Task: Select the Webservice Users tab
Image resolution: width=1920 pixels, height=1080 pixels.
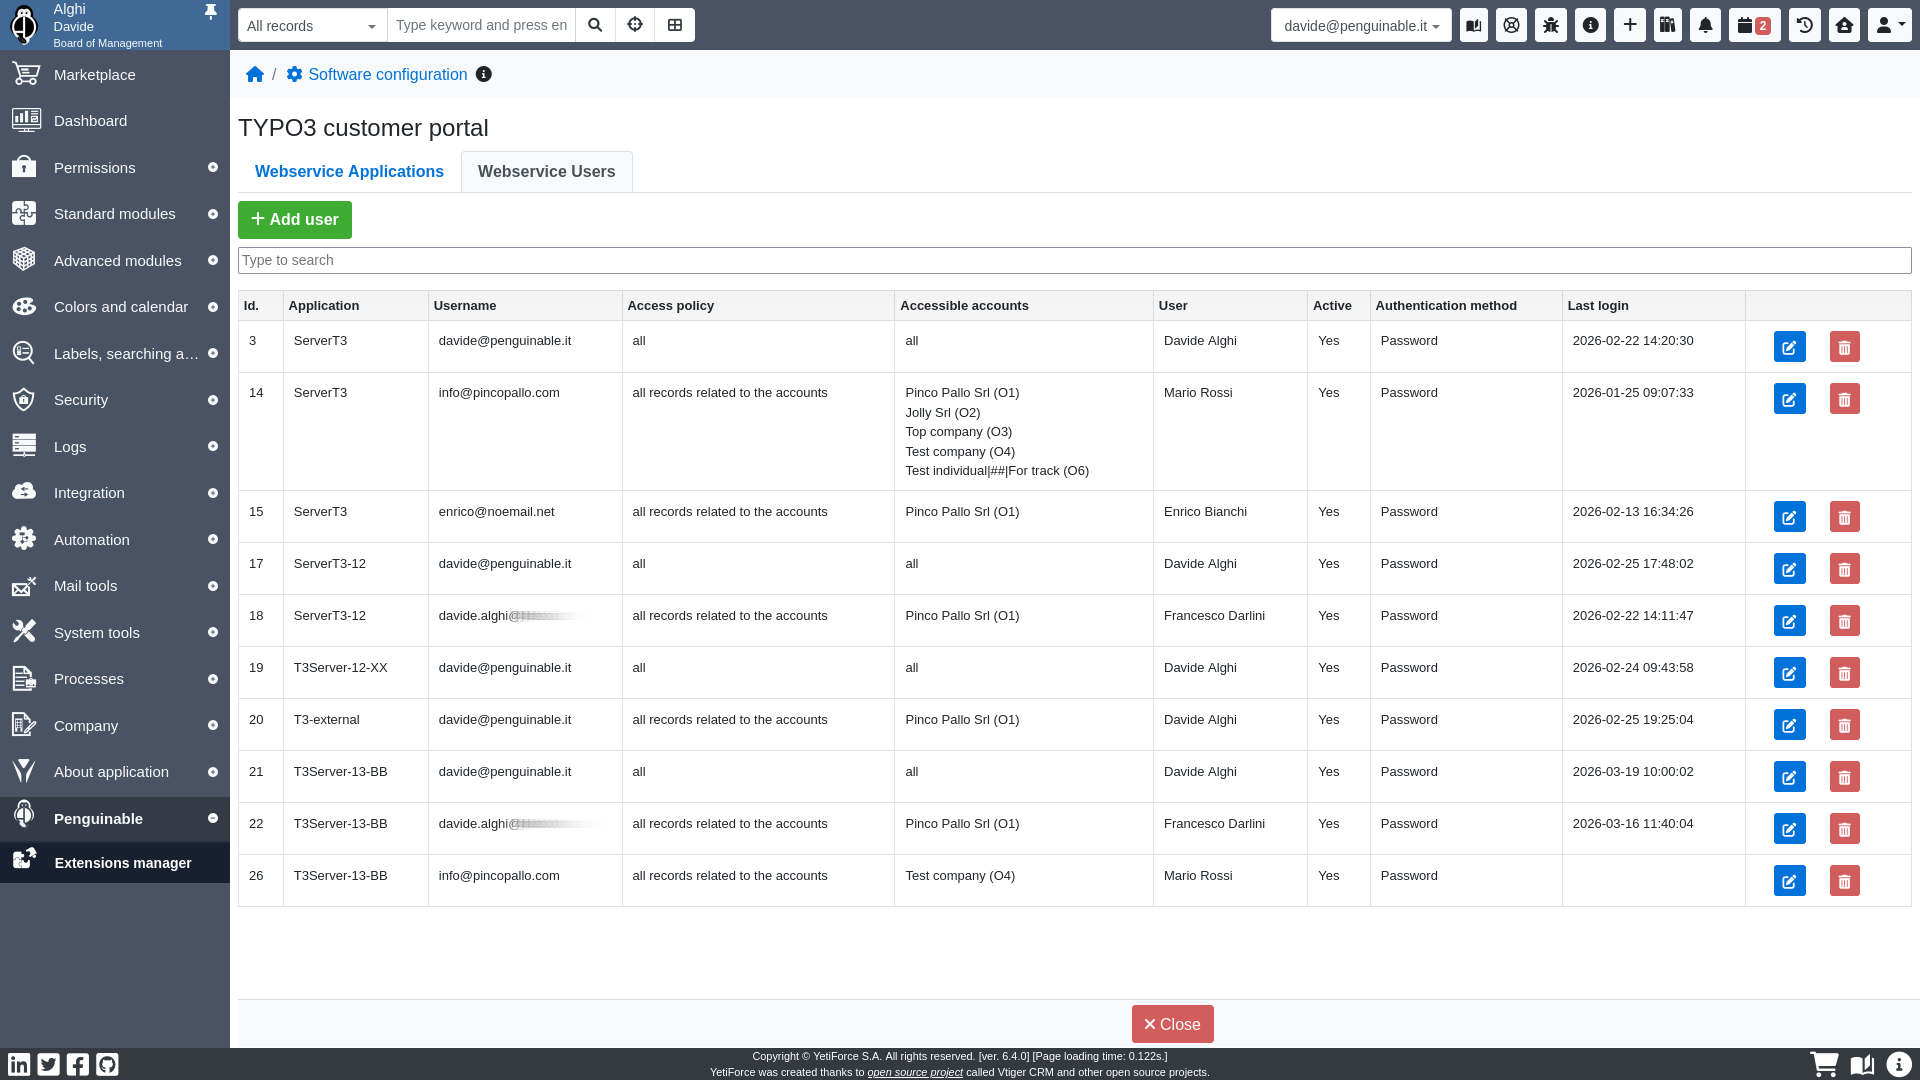Action: [x=546, y=172]
